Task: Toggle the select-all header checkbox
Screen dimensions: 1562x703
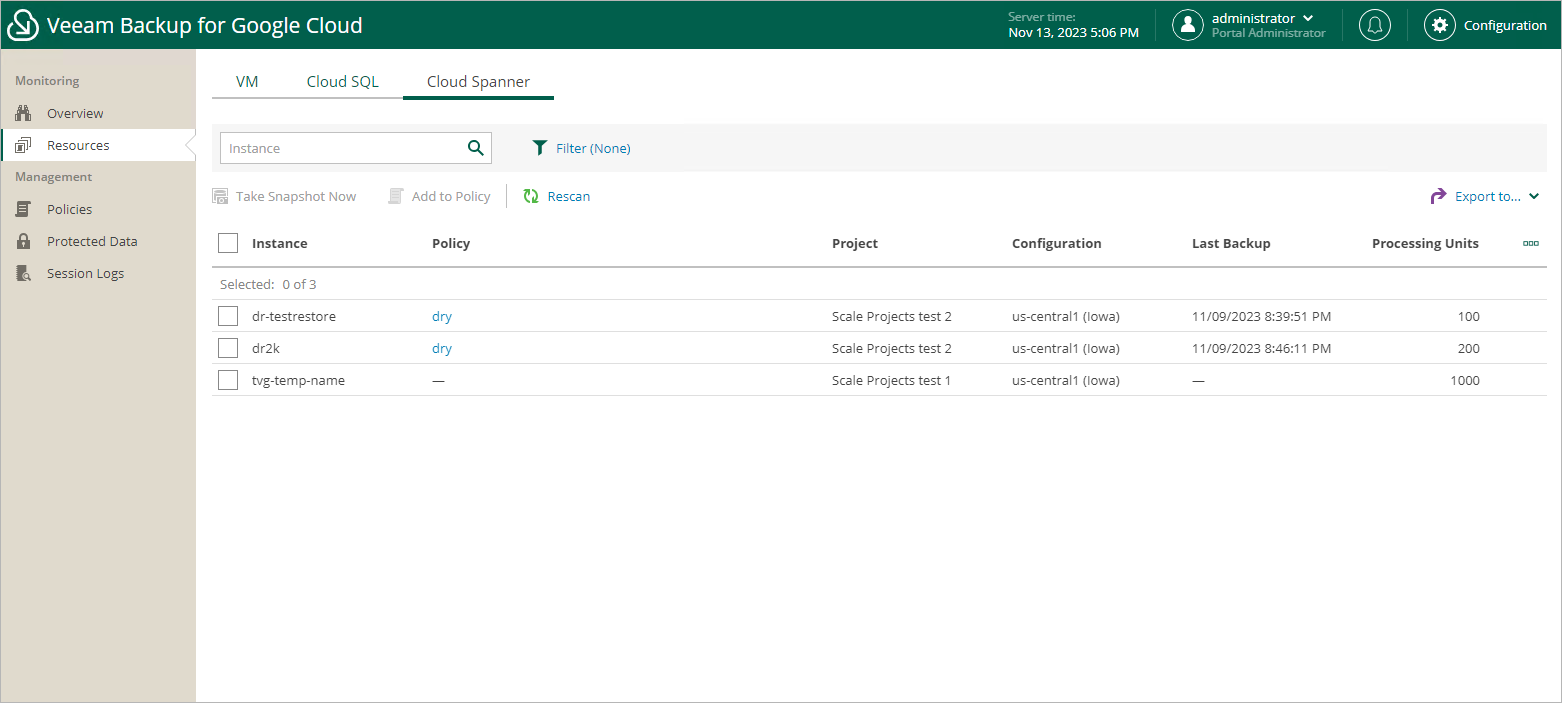Action: (x=228, y=243)
